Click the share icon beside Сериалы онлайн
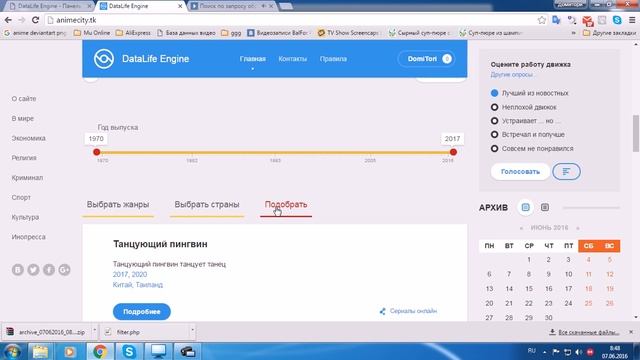The width and height of the screenshot is (640, 360). tap(382, 311)
